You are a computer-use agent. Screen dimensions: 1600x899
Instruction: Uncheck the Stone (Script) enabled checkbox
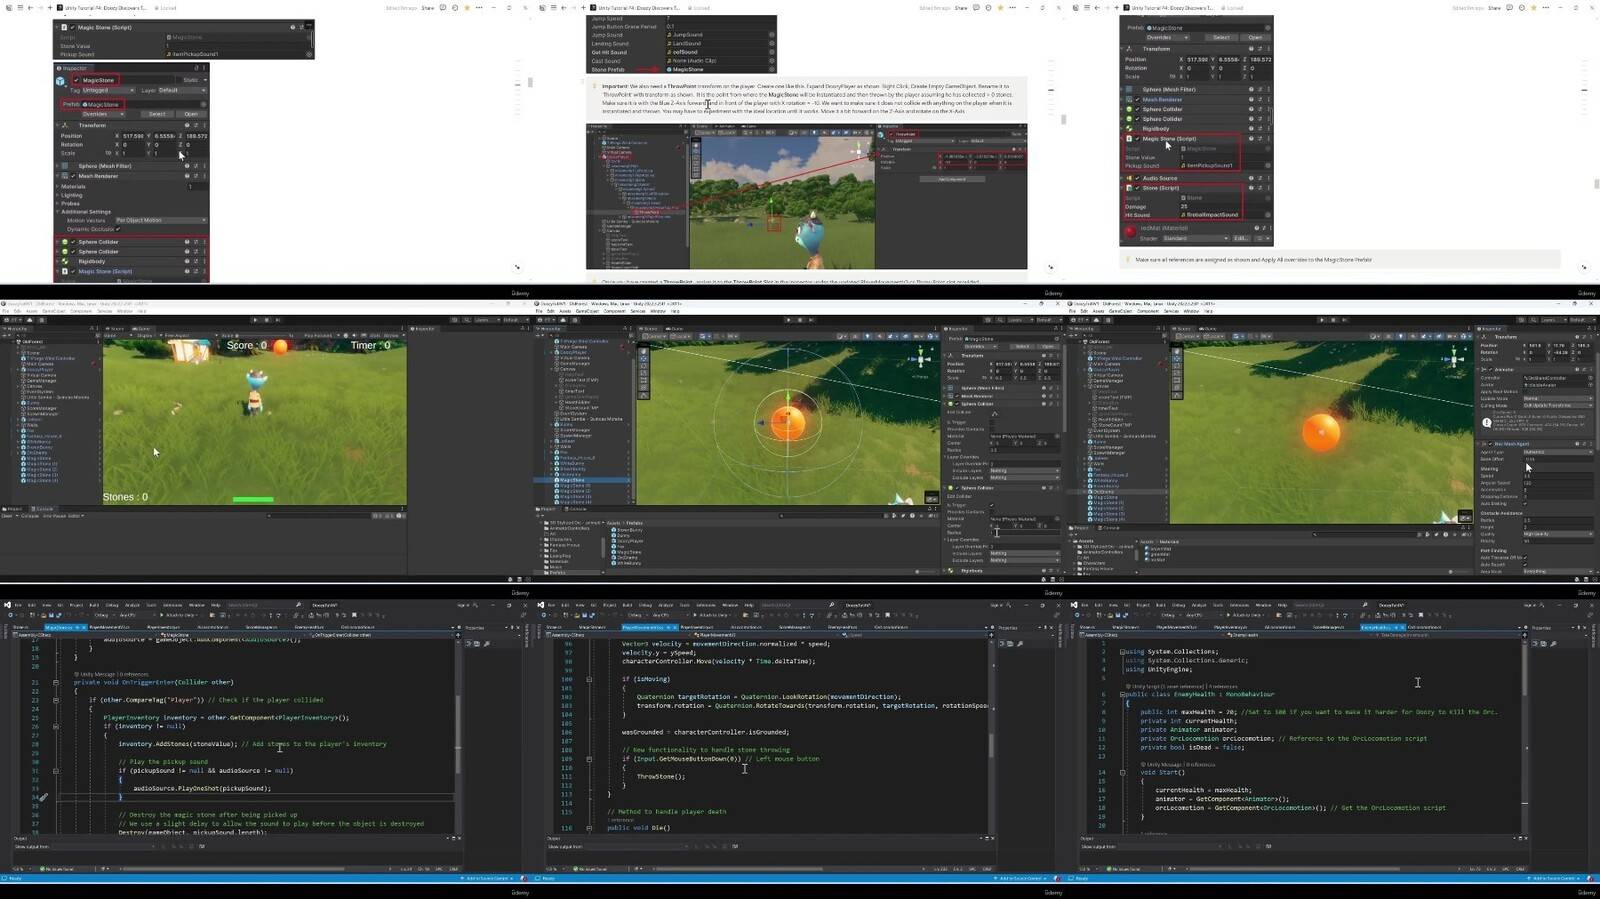(x=1137, y=188)
